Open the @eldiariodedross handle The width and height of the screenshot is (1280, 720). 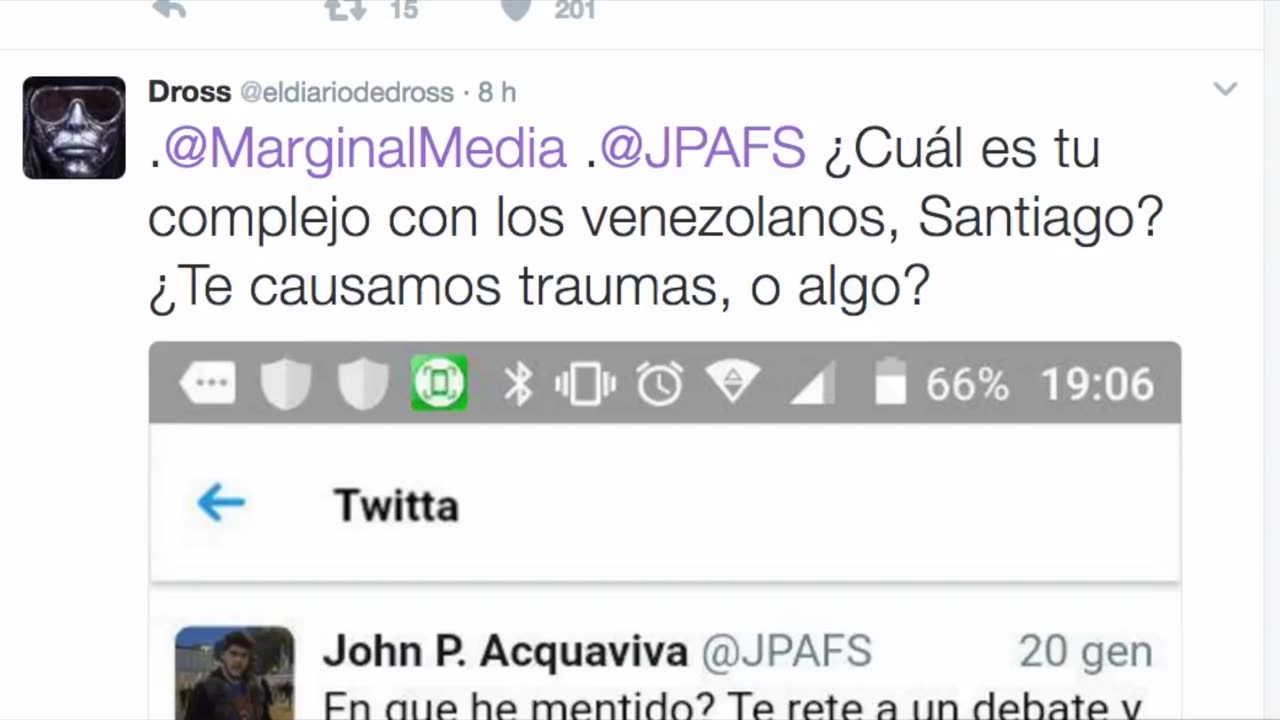[x=346, y=92]
